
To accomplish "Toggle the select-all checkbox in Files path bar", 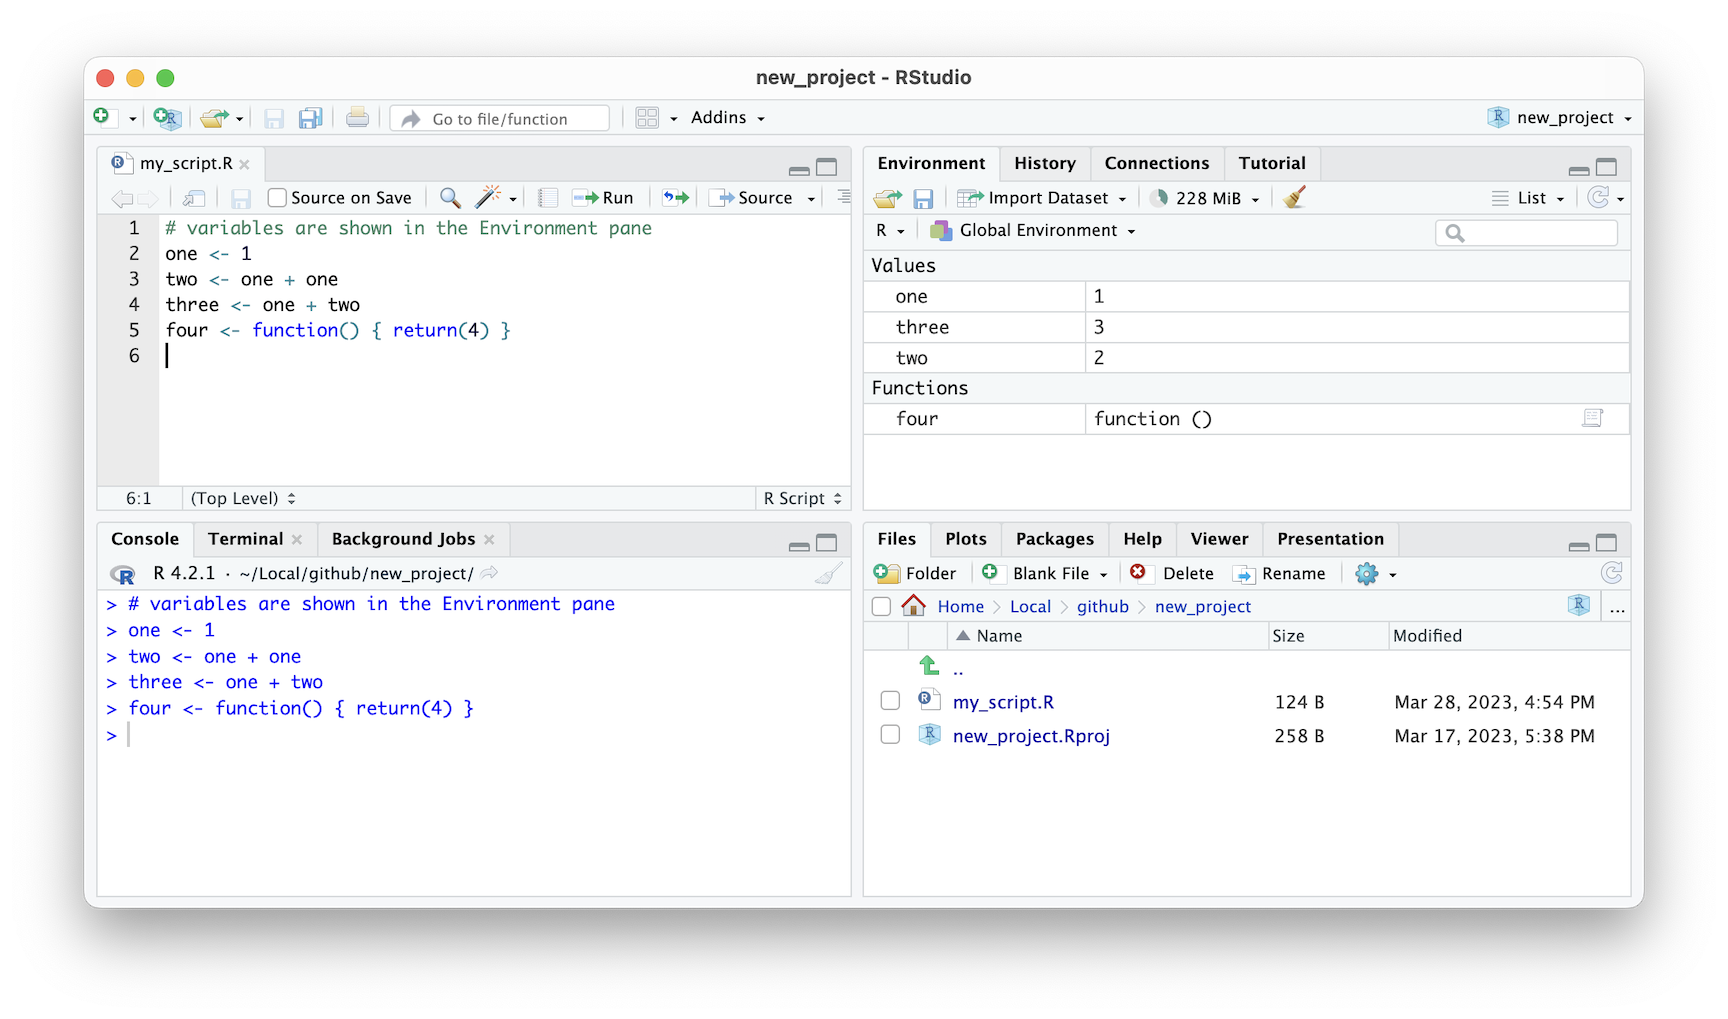I will pyautogui.click(x=881, y=607).
